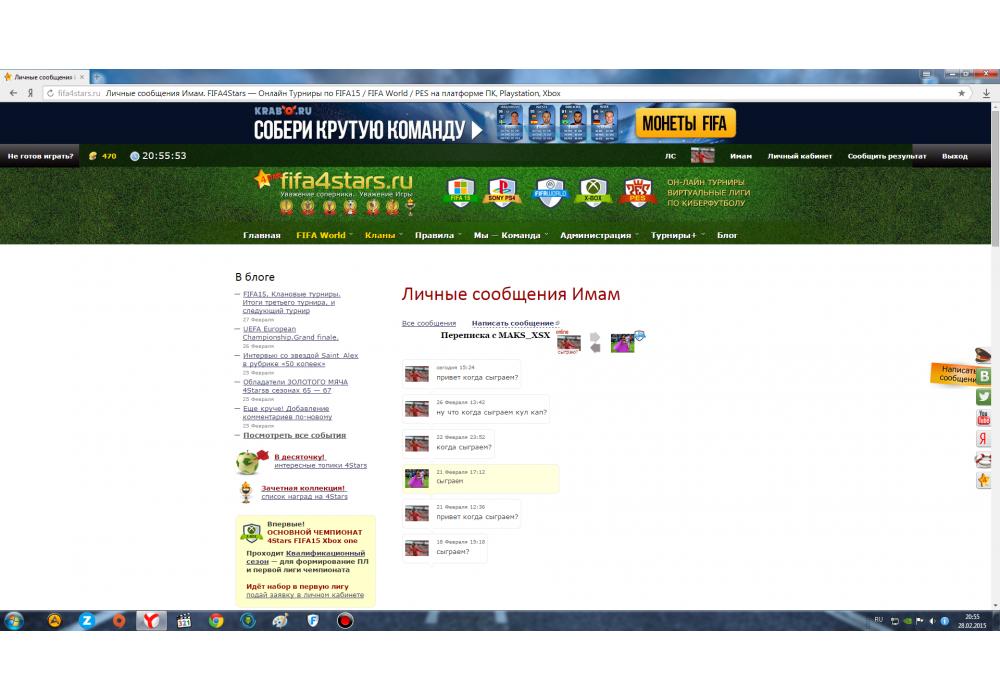The width and height of the screenshot is (1000, 700).
Task: Click the FIFA 15 platform shield icon
Action: point(459,191)
